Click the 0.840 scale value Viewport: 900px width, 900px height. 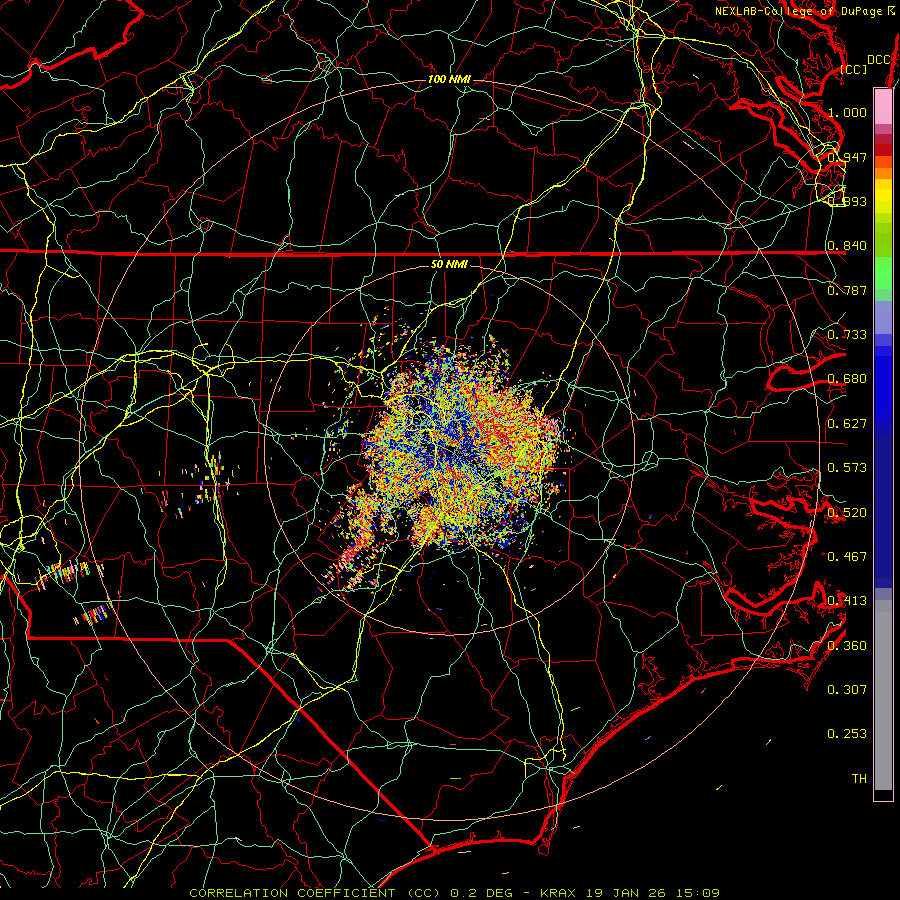point(847,246)
